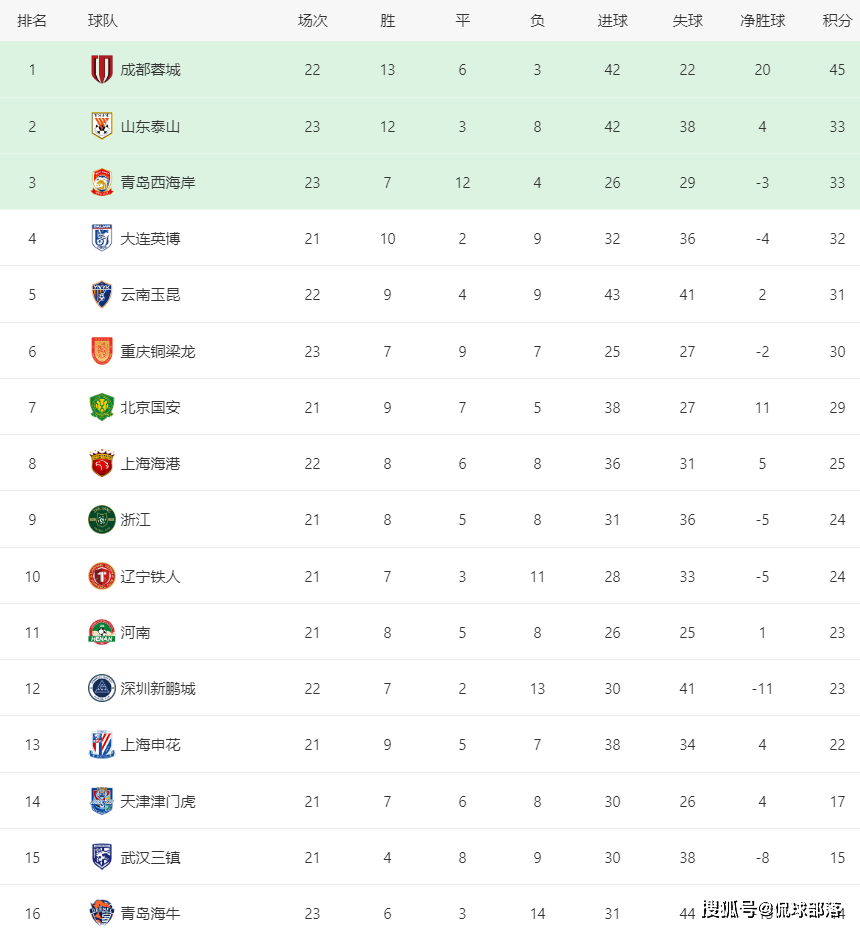Click the 成都蓉城 team logo
This screenshot has height=928, width=860.
point(102,69)
